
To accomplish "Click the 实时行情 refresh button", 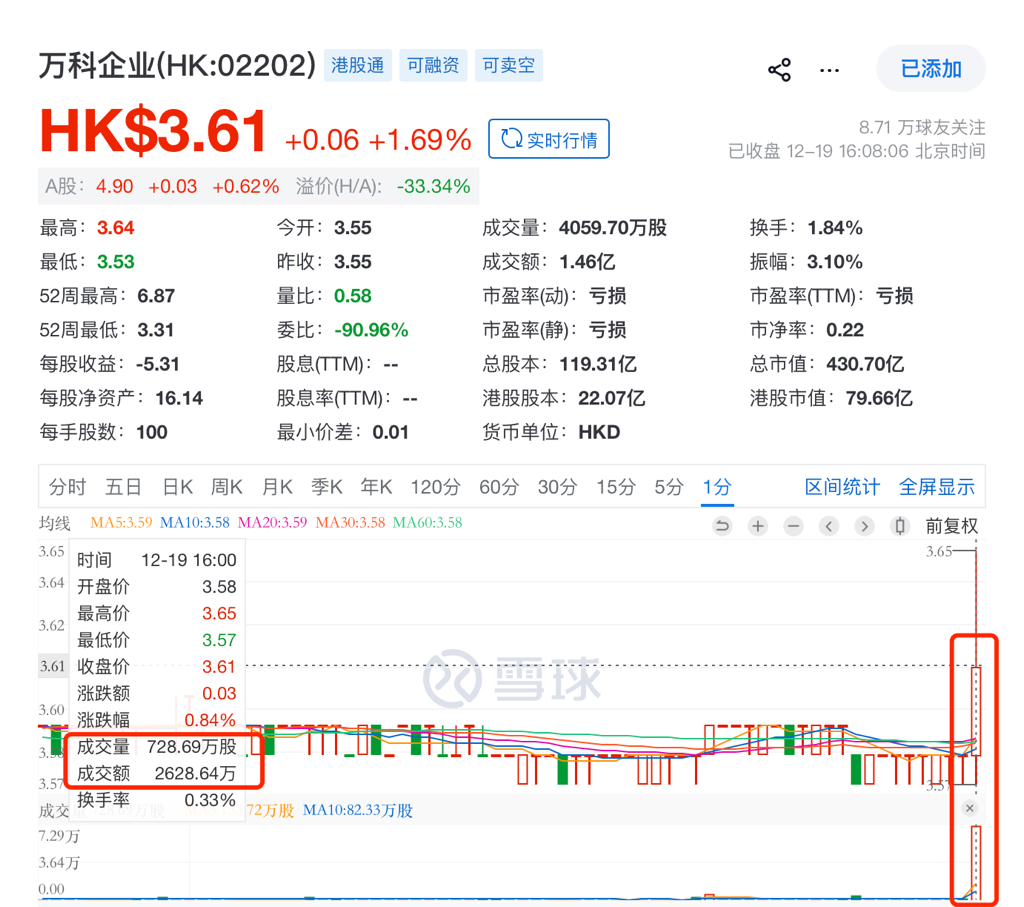I will point(549,139).
